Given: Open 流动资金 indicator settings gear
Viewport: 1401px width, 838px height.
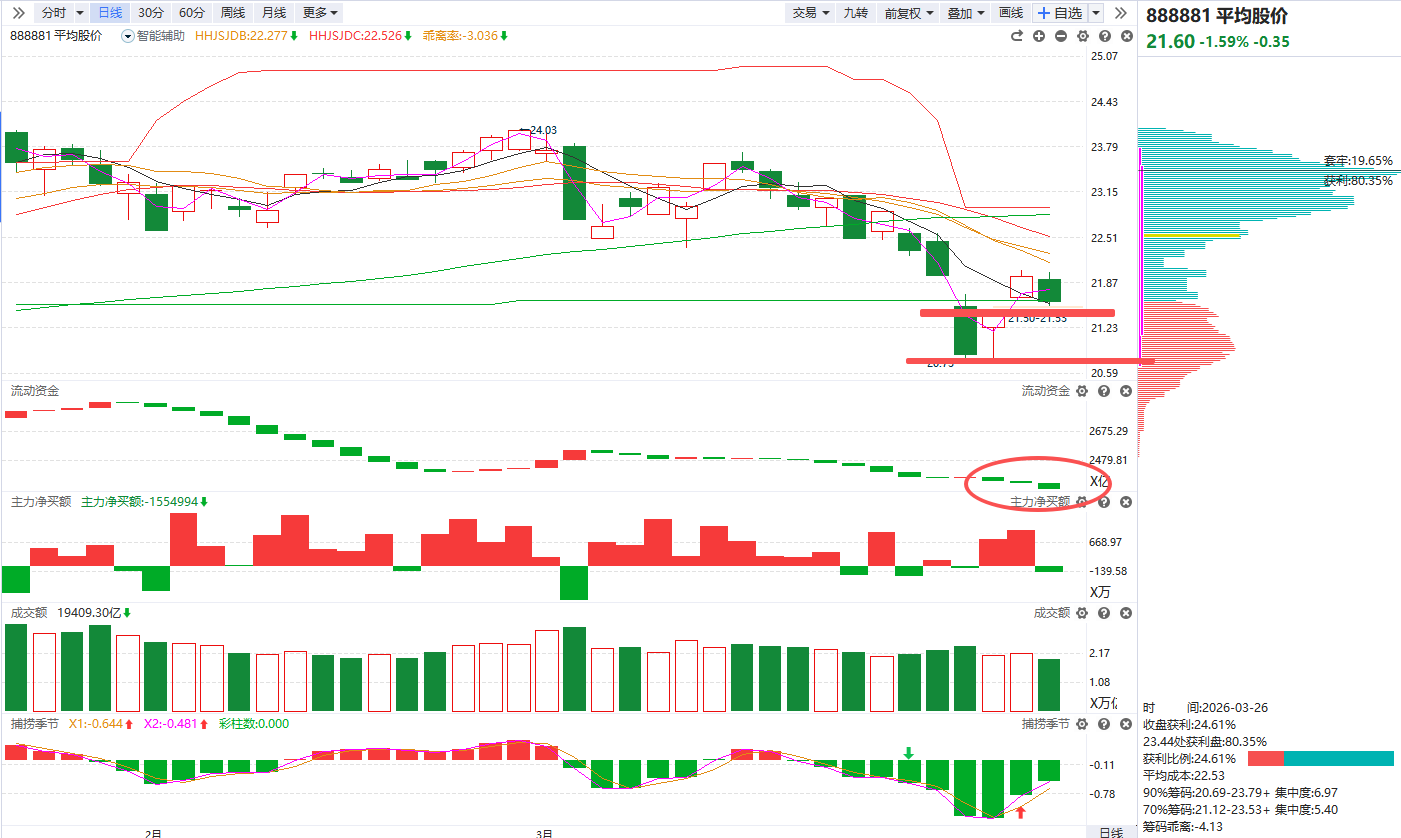Looking at the screenshot, I should (1080, 391).
